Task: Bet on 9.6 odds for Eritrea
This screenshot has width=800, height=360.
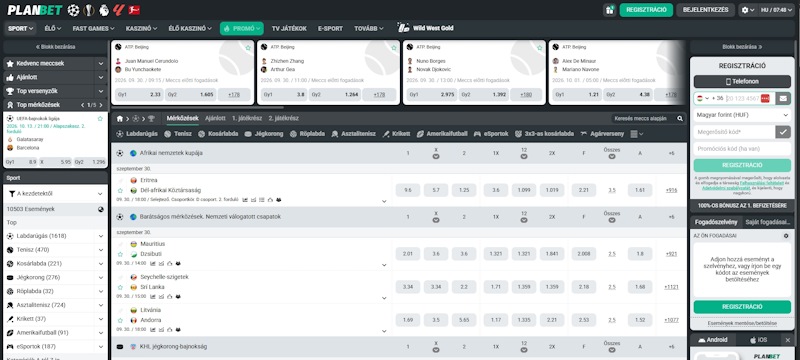Action: 408,190
